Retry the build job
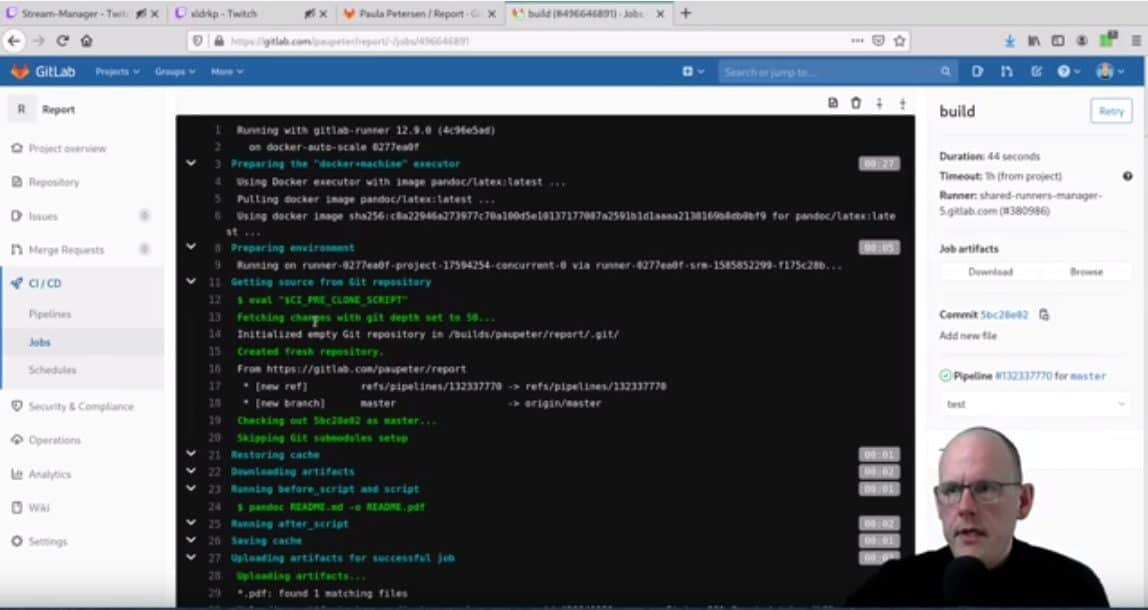 tap(1109, 111)
